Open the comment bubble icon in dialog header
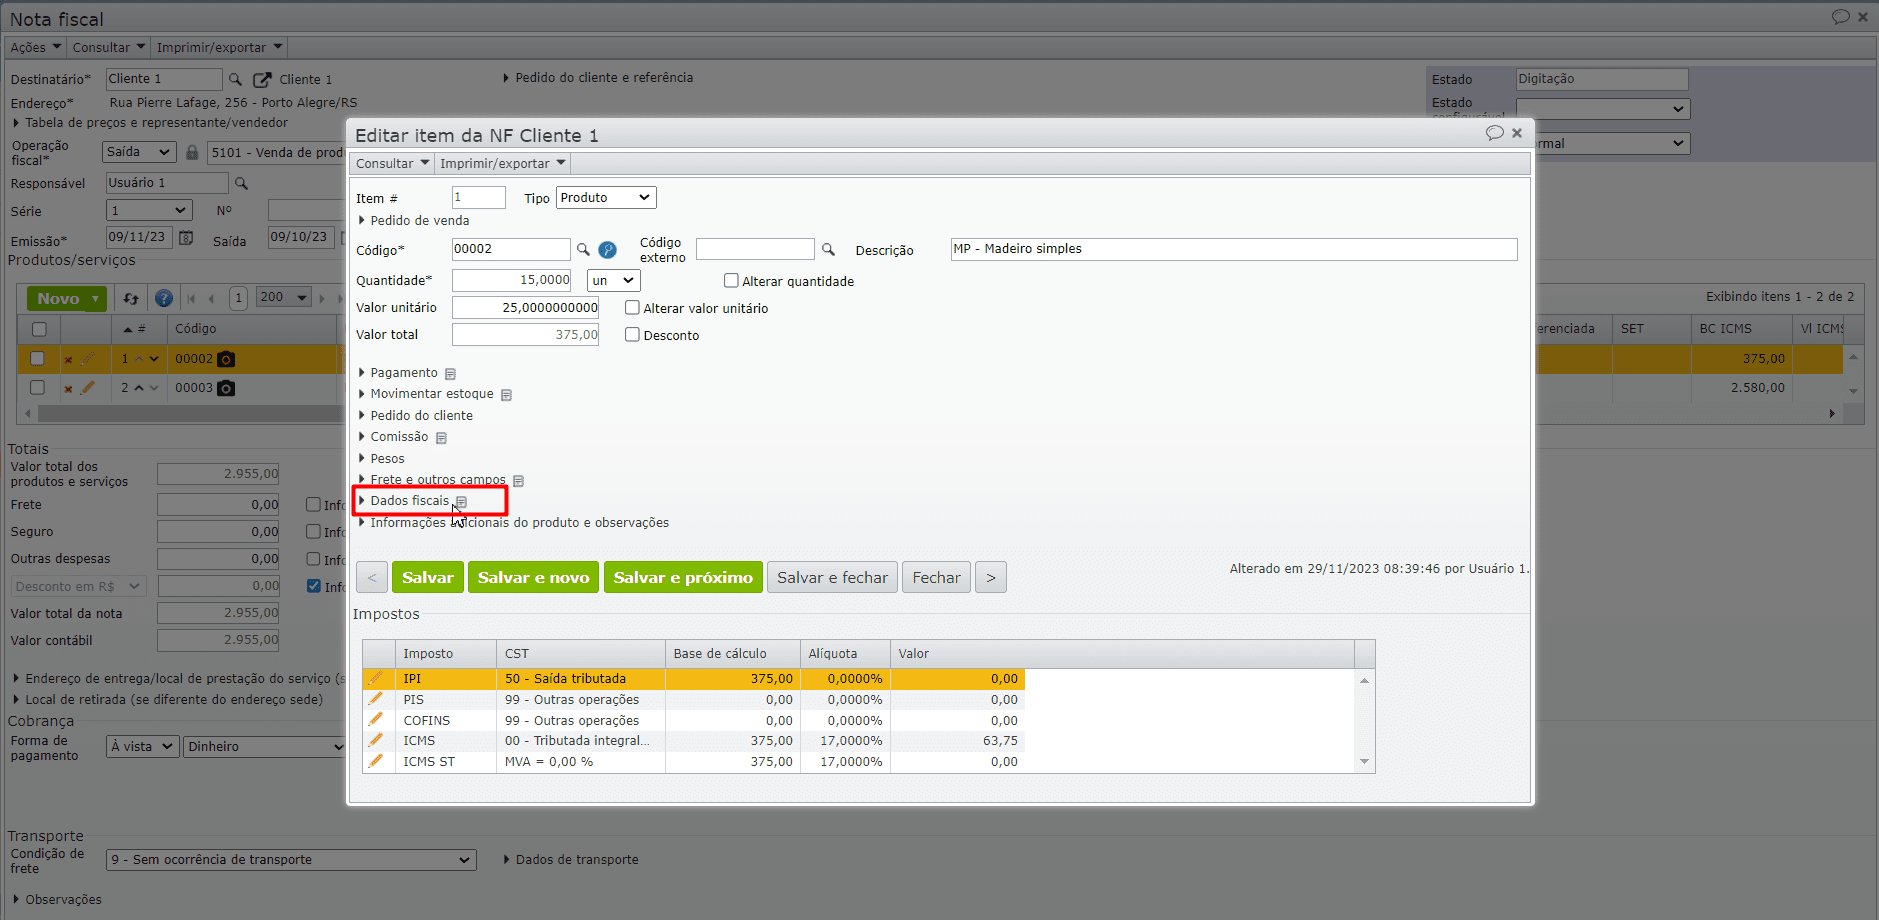 point(1494,133)
